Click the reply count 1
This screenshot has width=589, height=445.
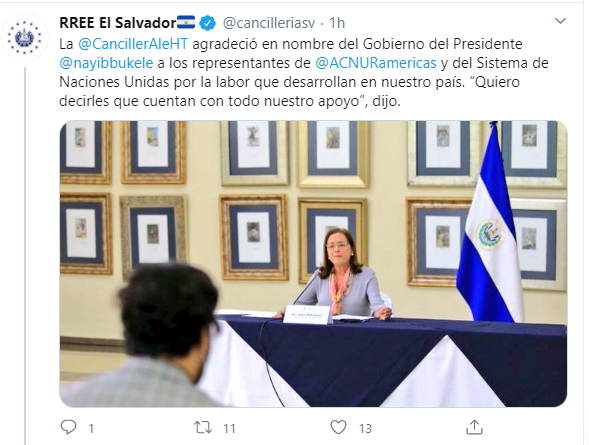click(x=91, y=428)
